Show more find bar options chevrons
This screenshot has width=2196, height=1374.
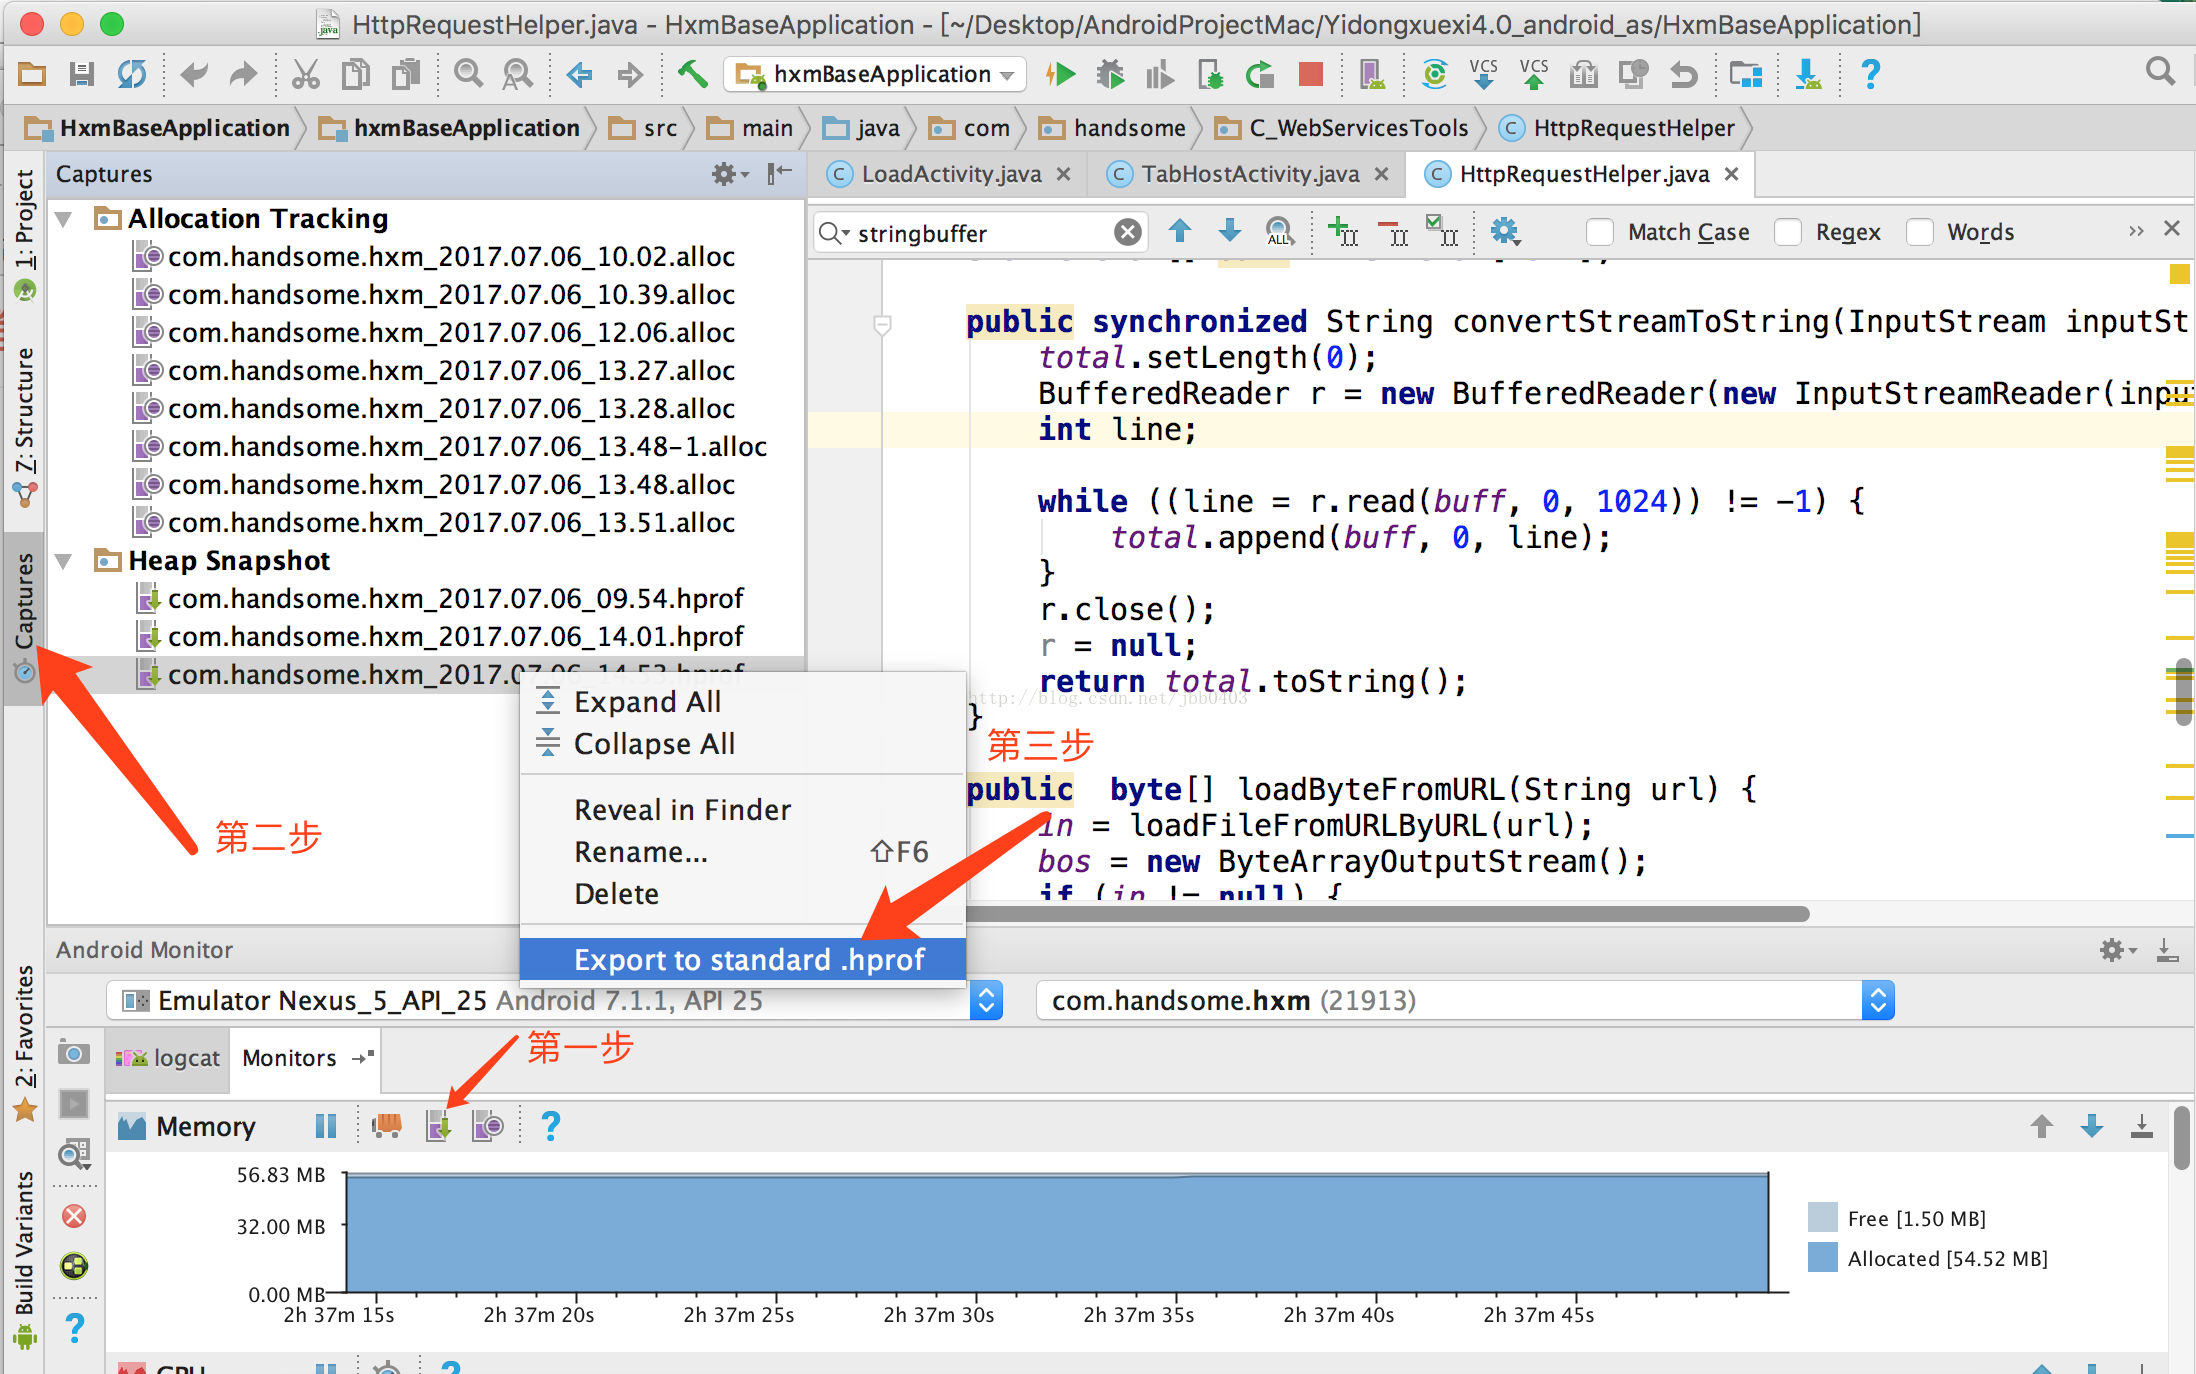tap(2136, 231)
